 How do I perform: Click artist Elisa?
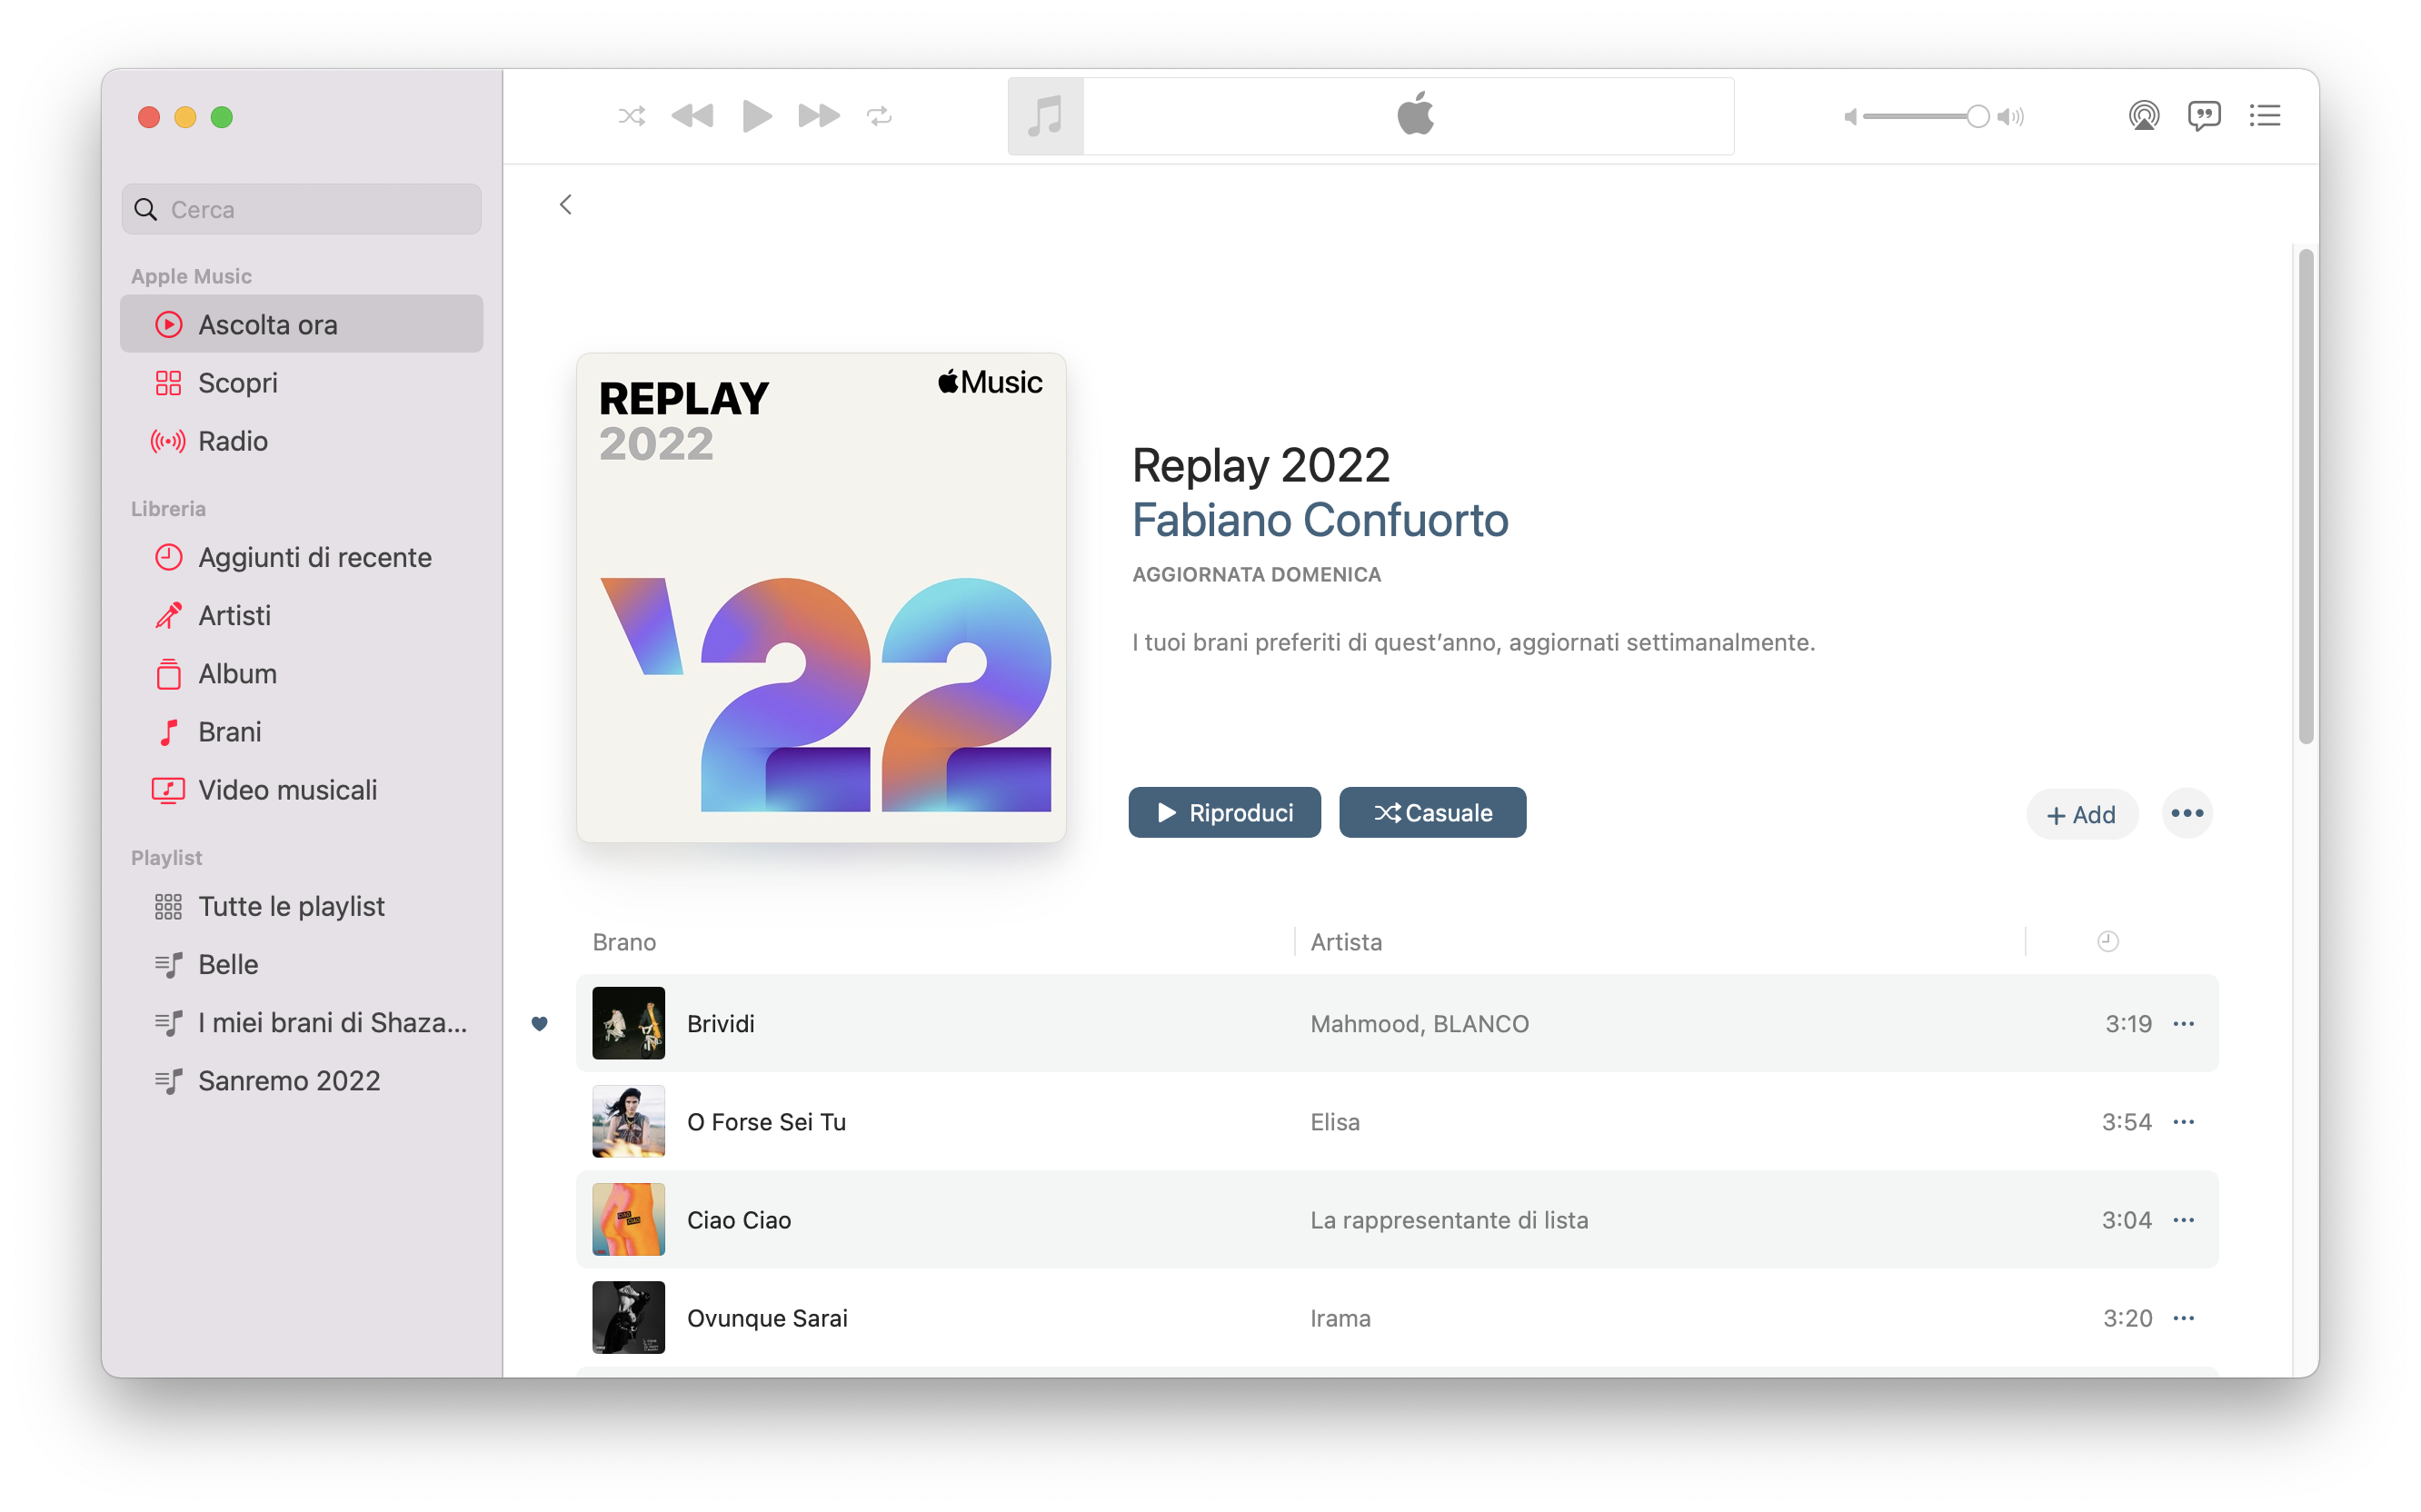(x=1335, y=1121)
